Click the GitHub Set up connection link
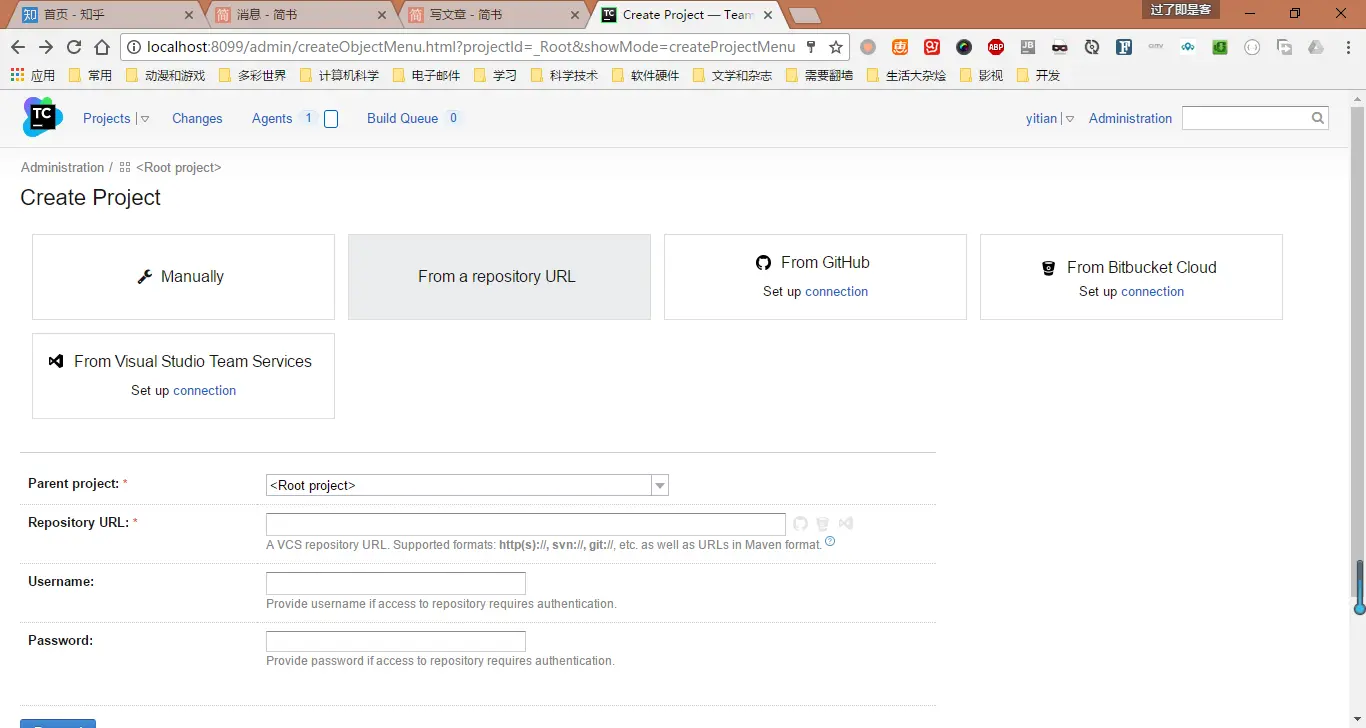Viewport: 1366px width, 728px height. click(837, 292)
